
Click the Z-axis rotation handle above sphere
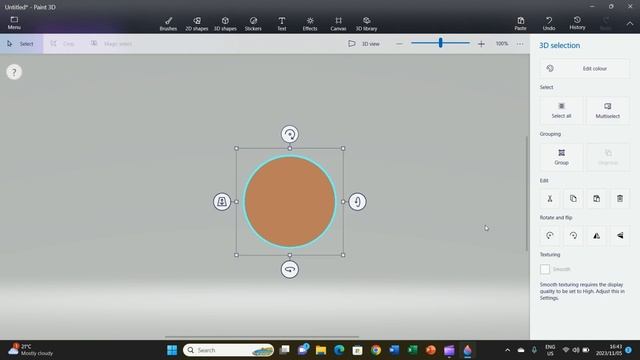[289, 134]
